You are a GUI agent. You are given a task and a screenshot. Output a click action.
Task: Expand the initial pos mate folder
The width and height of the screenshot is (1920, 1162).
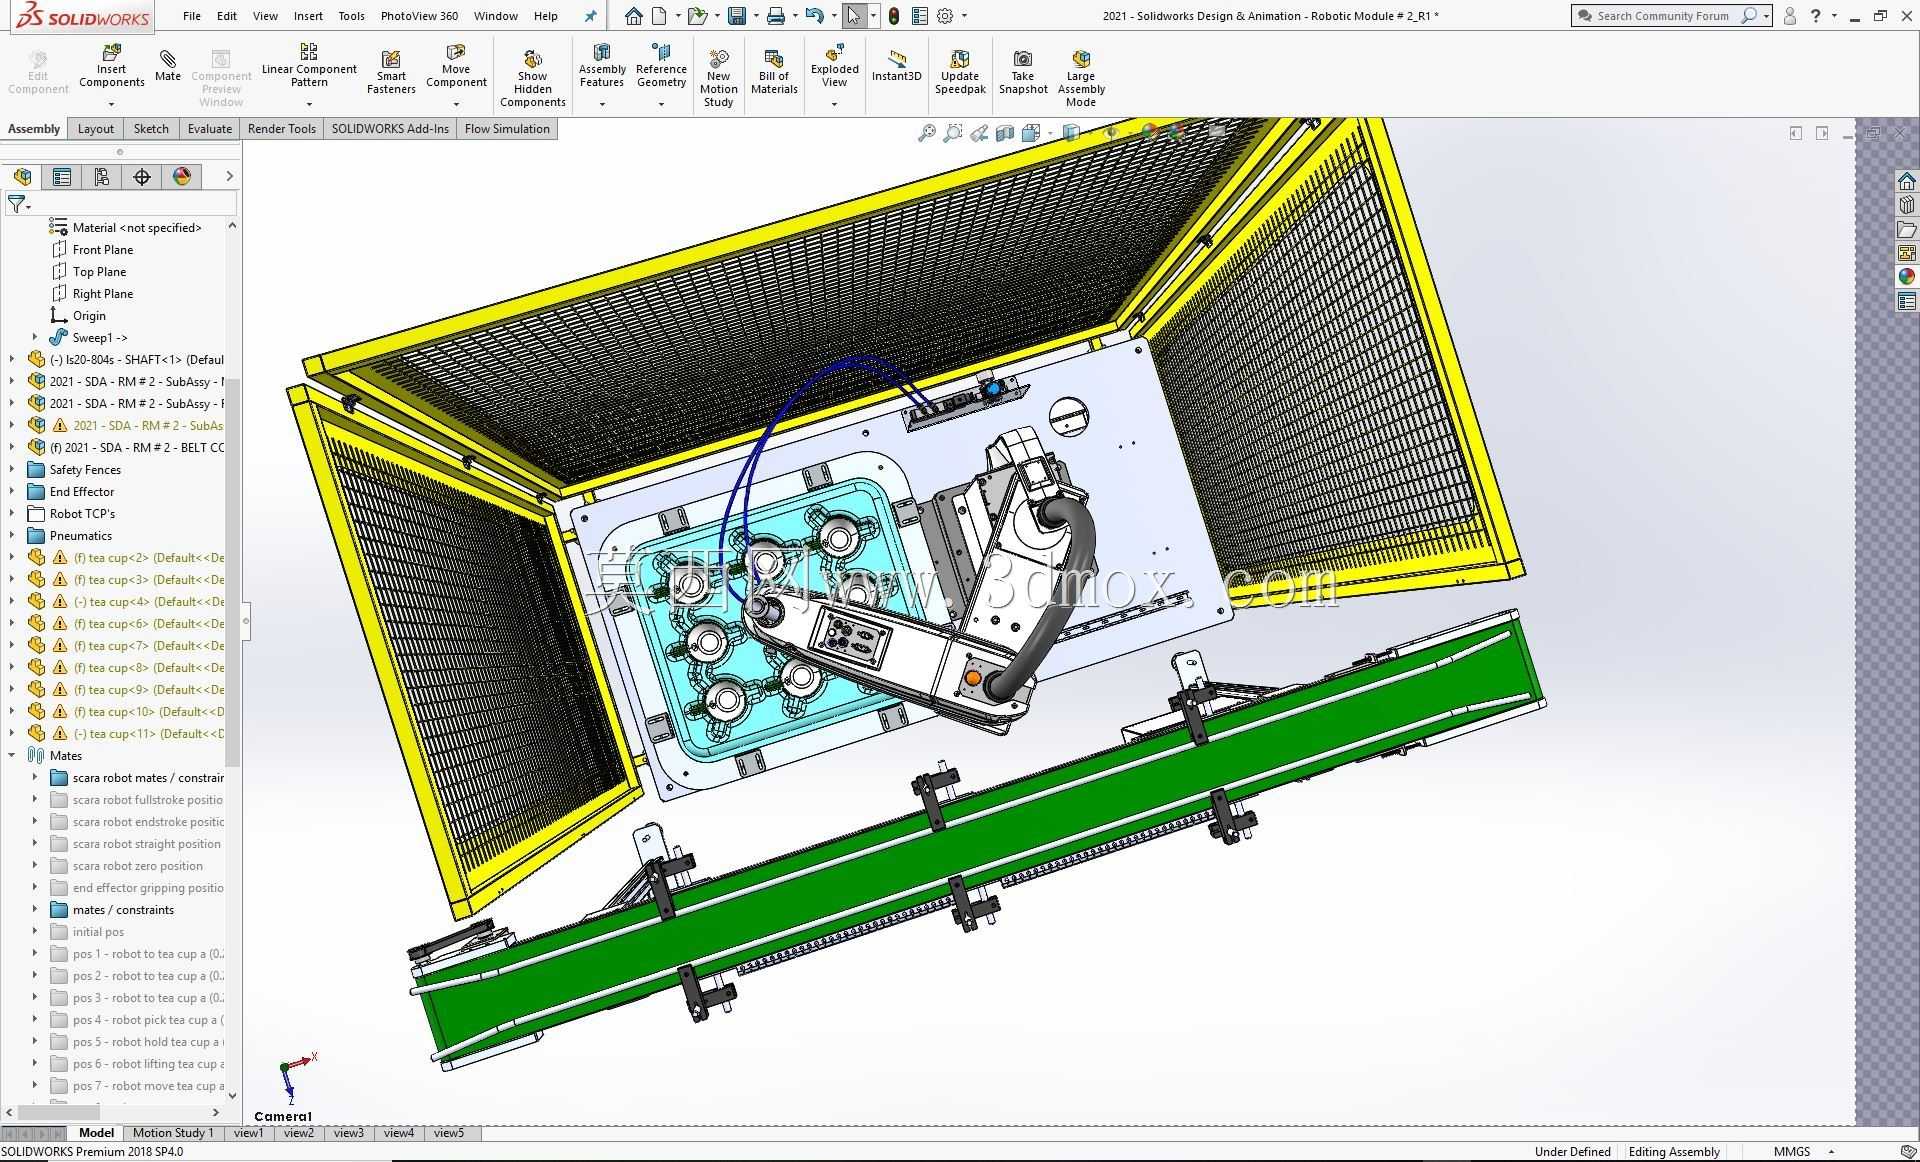pos(35,931)
